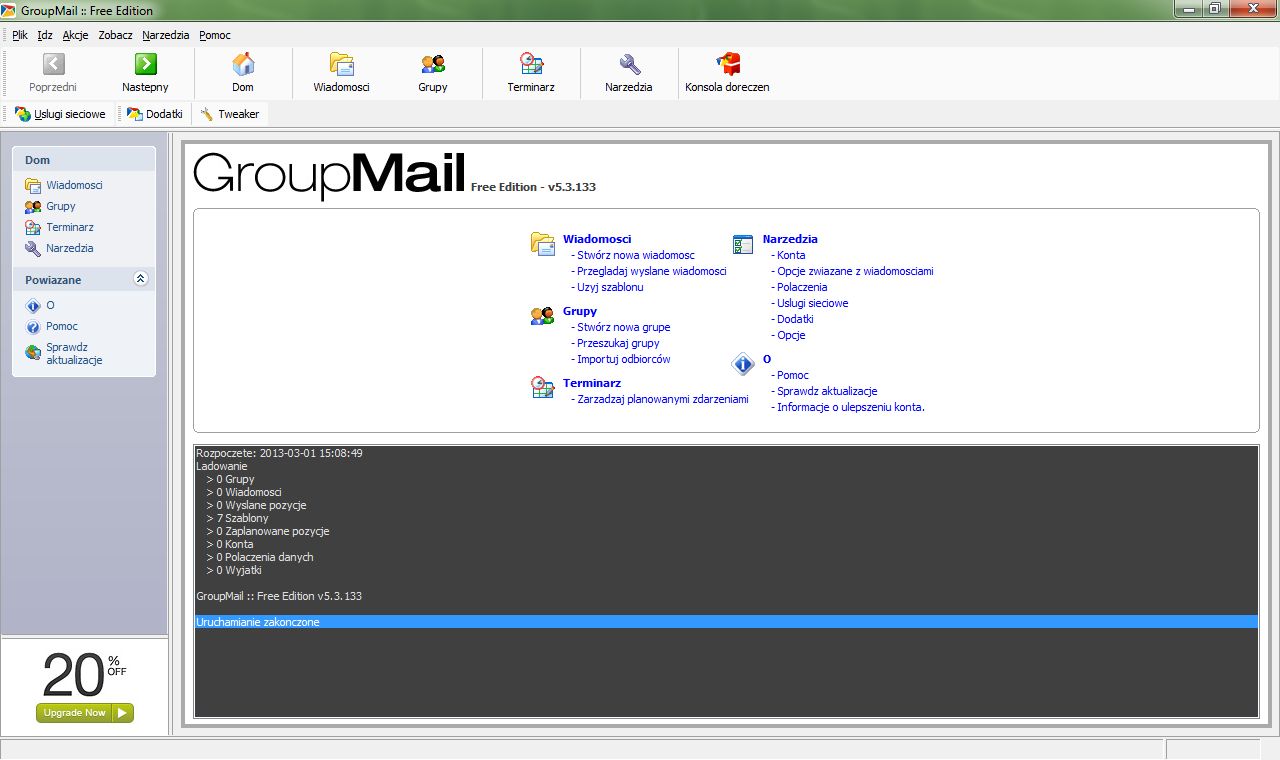Click the Polaczenia link
This screenshot has width=1280, height=760.
point(802,287)
